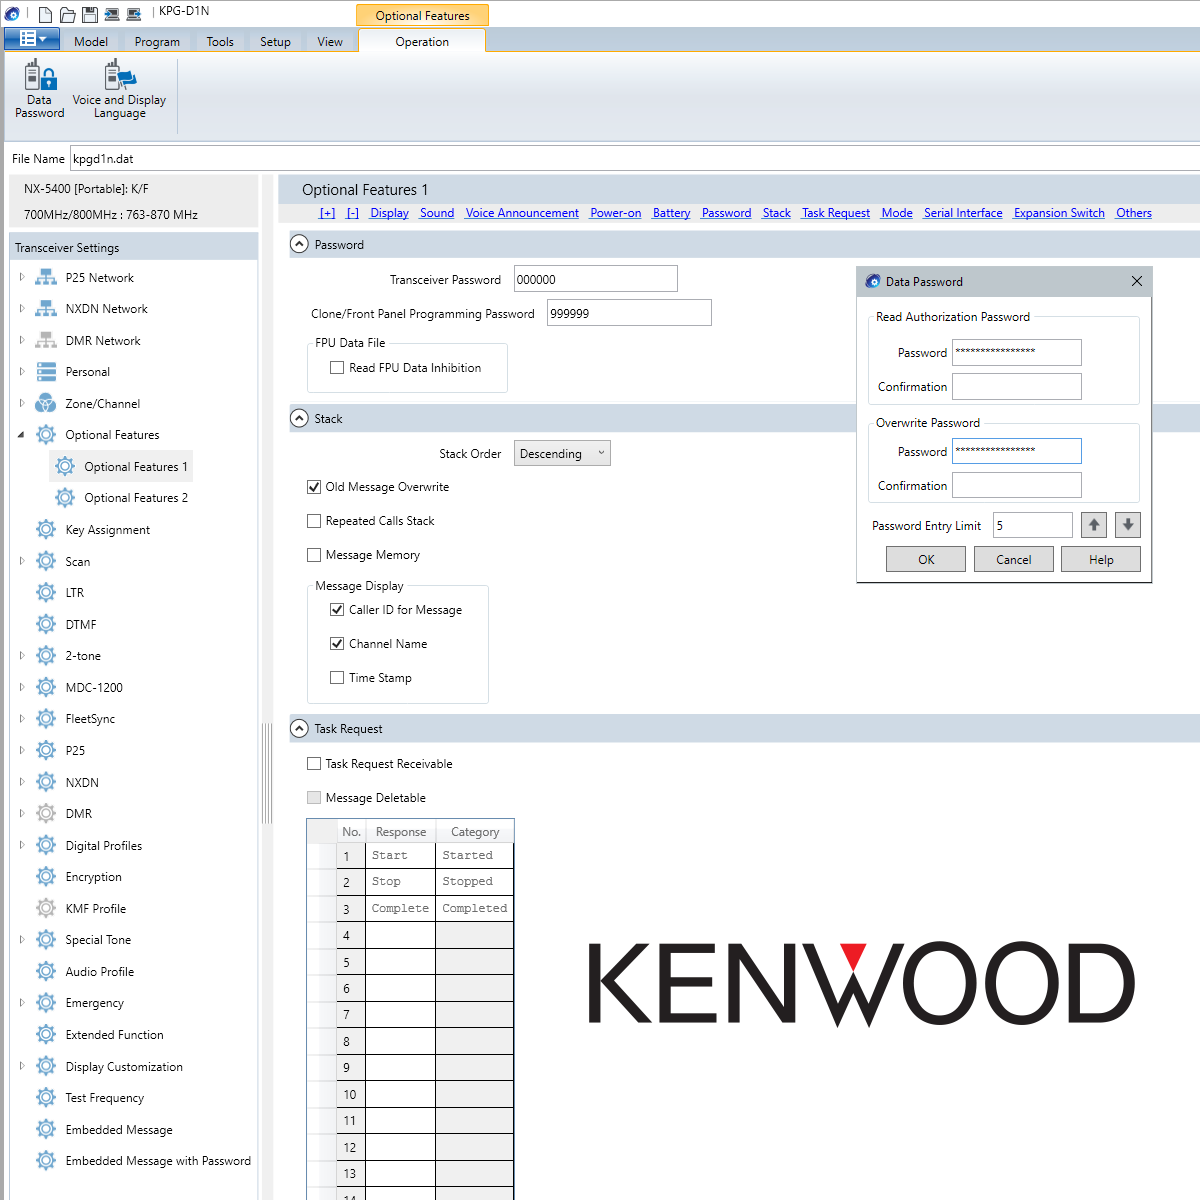
Task: Enable Read FPU Data Inhibition checkbox
Action: [x=337, y=368]
